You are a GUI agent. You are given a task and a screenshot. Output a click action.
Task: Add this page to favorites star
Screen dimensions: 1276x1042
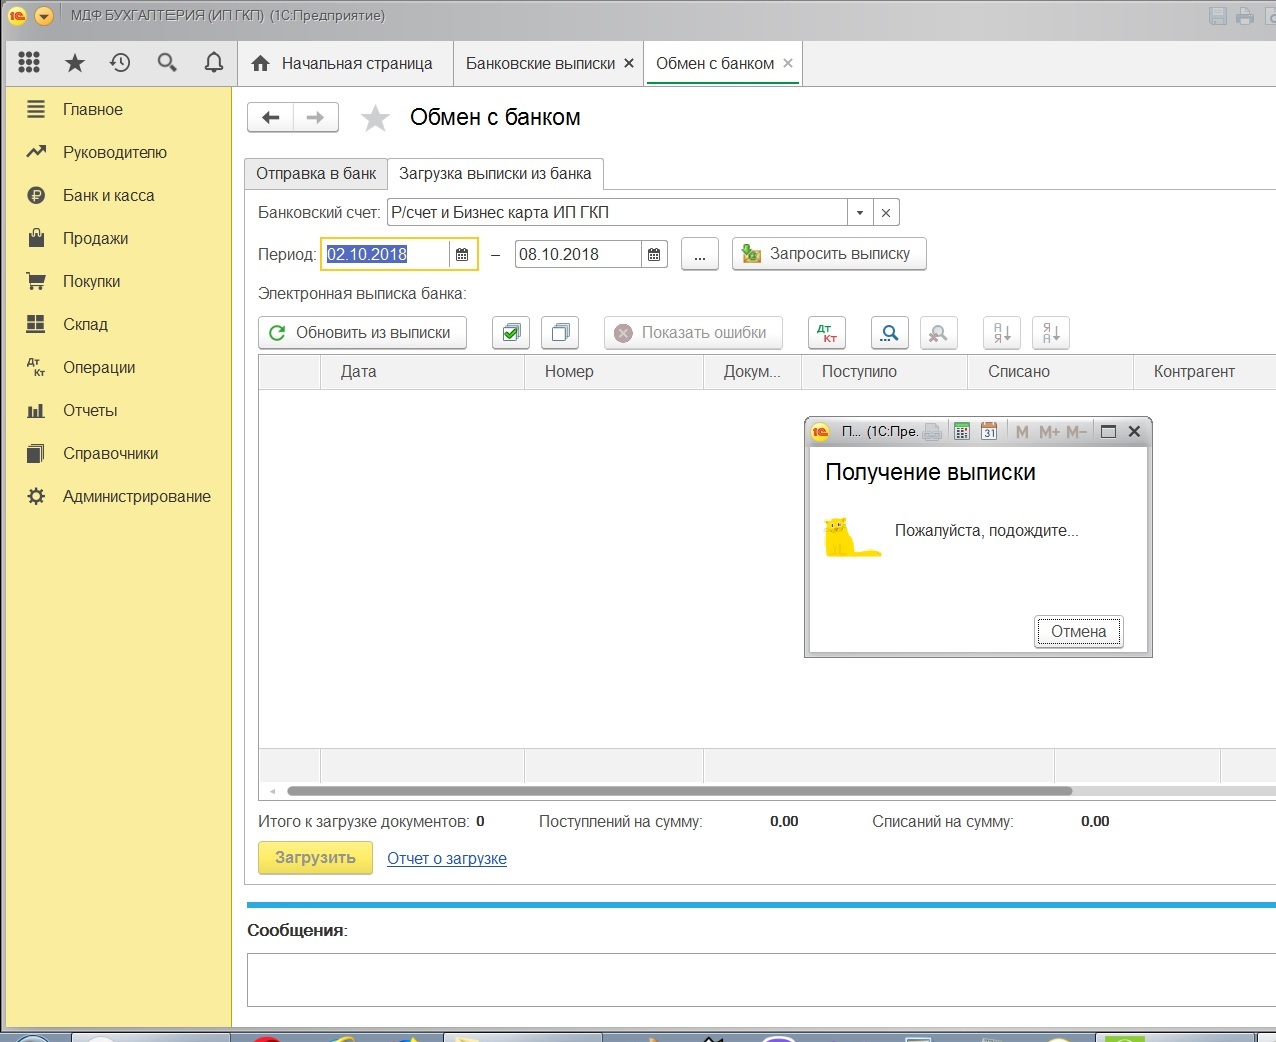point(375,118)
